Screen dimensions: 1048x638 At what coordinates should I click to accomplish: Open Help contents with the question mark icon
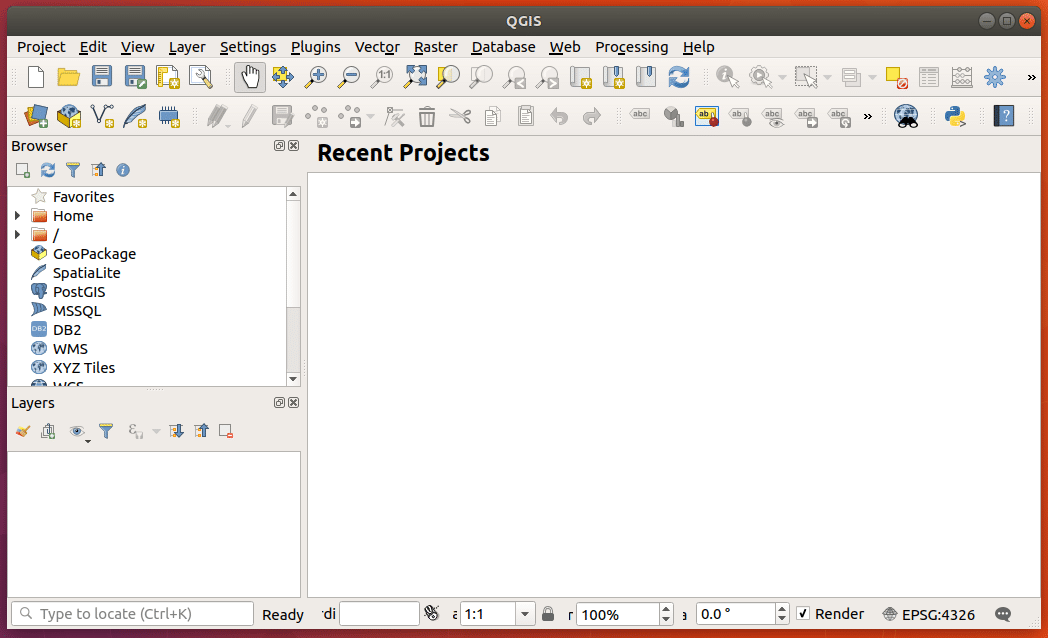point(1004,116)
